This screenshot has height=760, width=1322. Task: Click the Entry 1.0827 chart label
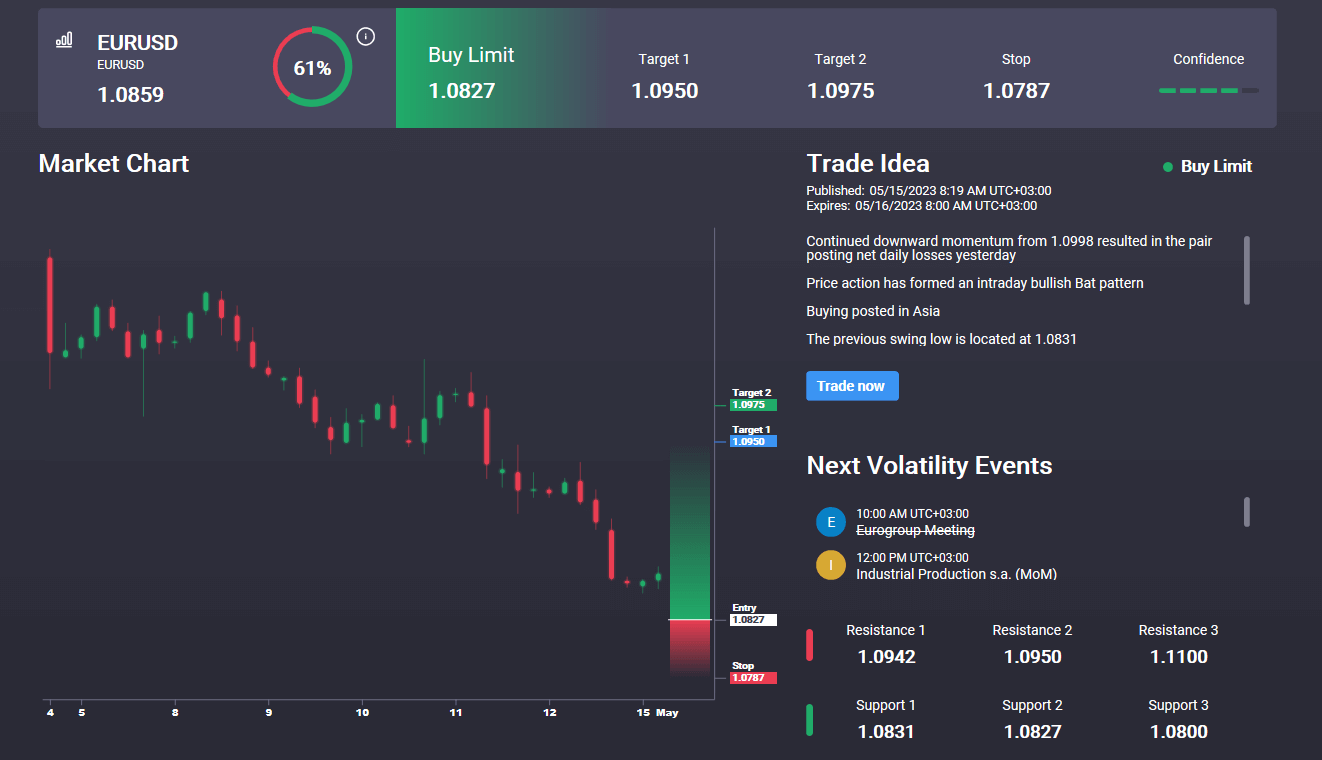click(x=753, y=614)
